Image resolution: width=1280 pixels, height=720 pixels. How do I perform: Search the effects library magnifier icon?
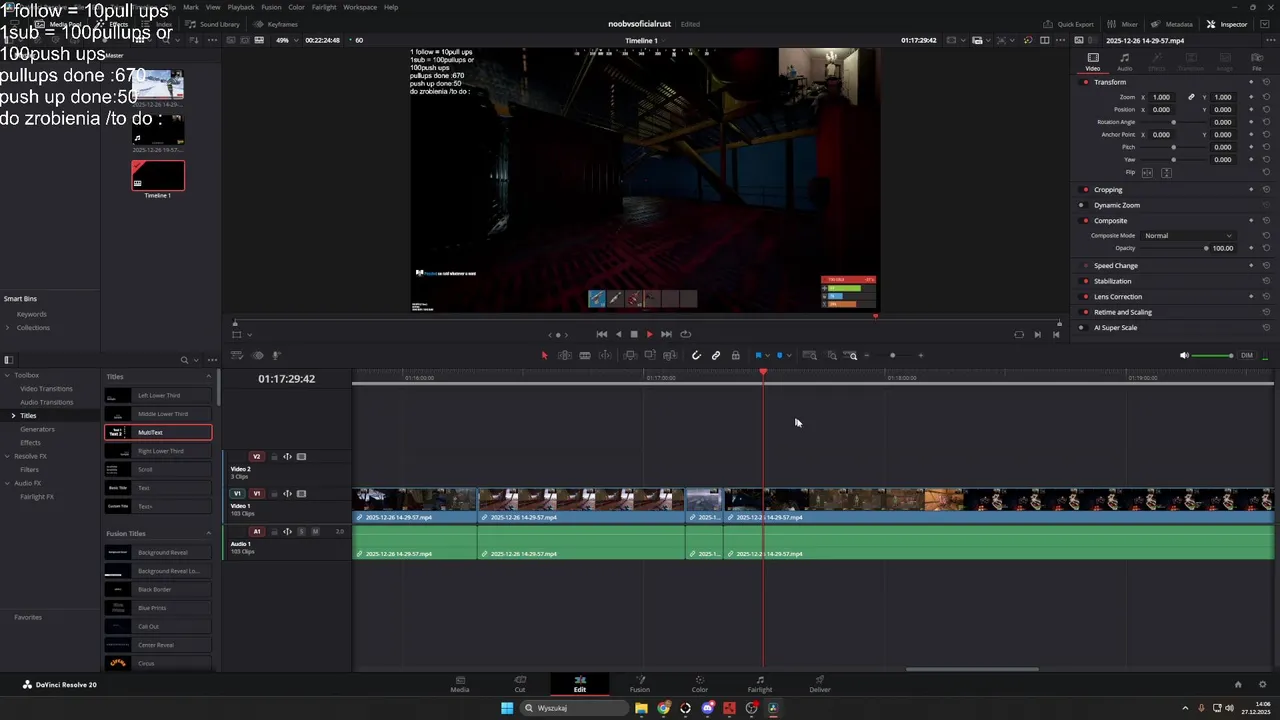pyautogui.click(x=184, y=360)
